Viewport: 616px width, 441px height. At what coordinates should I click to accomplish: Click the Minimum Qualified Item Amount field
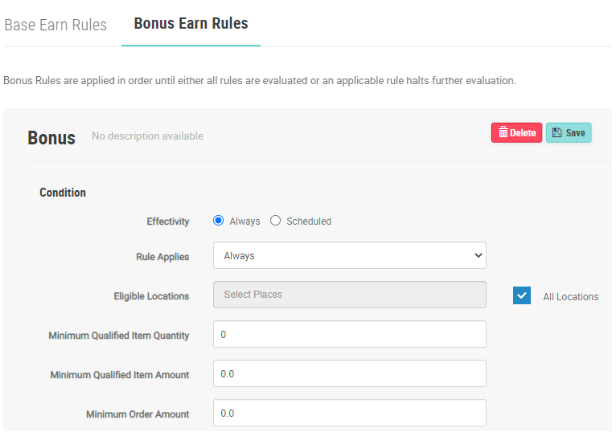[x=349, y=373]
